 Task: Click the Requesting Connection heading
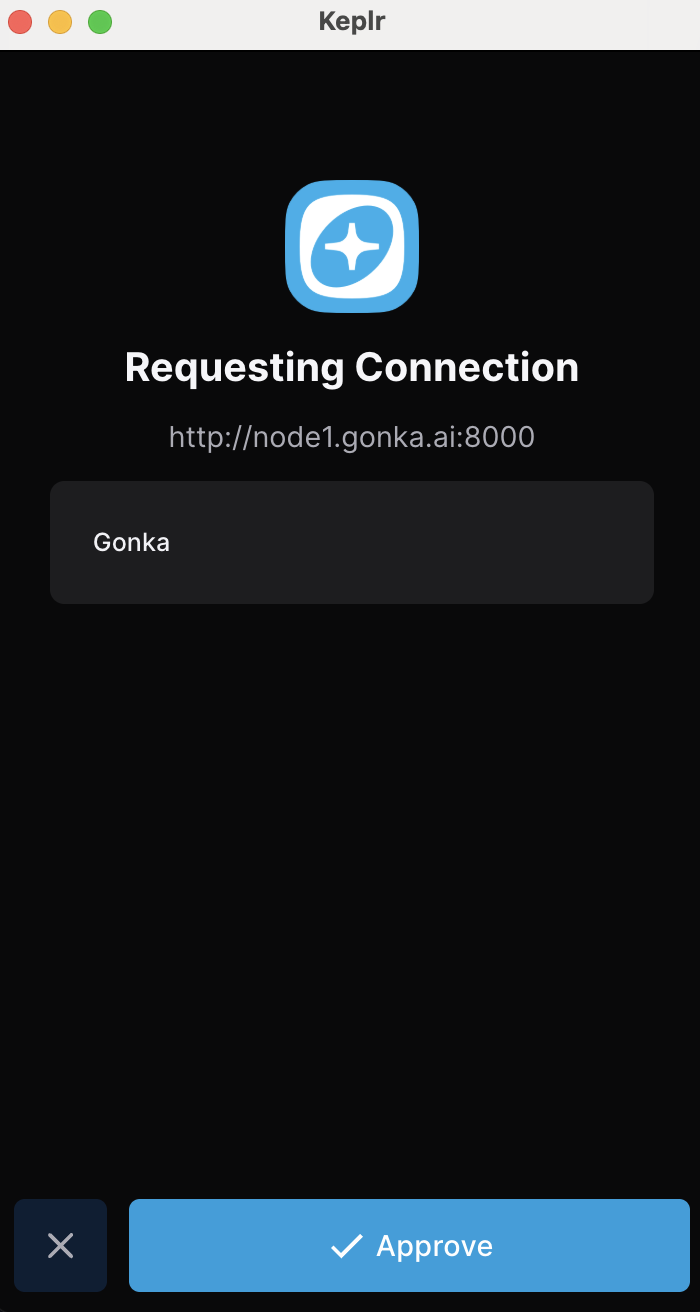[352, 367]
